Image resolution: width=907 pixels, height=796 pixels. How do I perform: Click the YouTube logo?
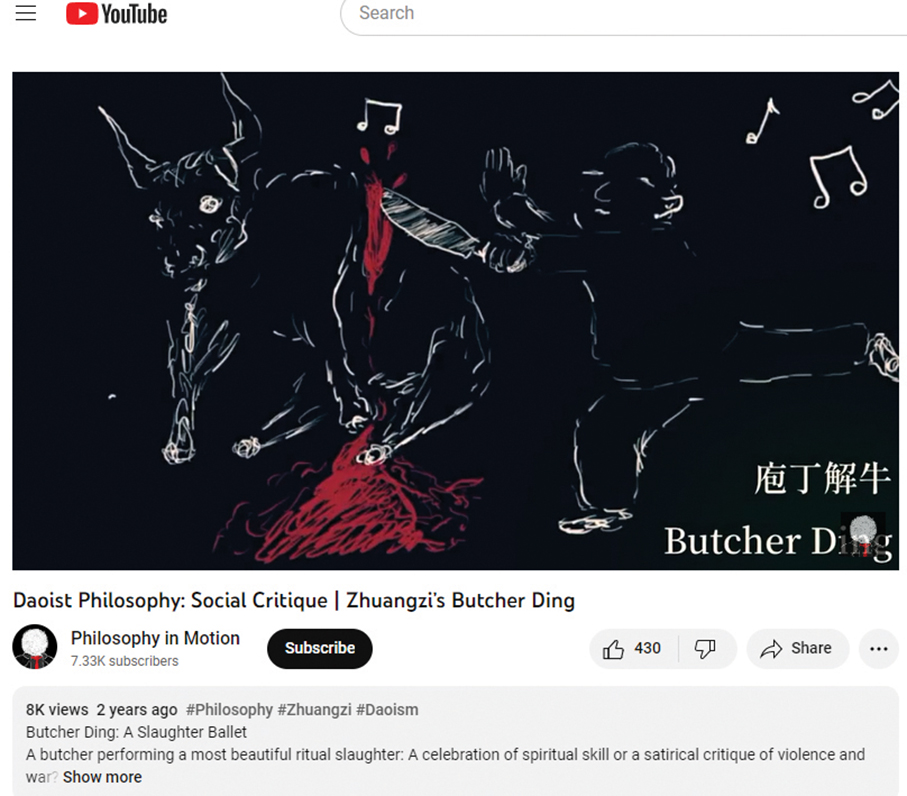tap(116, 14)
